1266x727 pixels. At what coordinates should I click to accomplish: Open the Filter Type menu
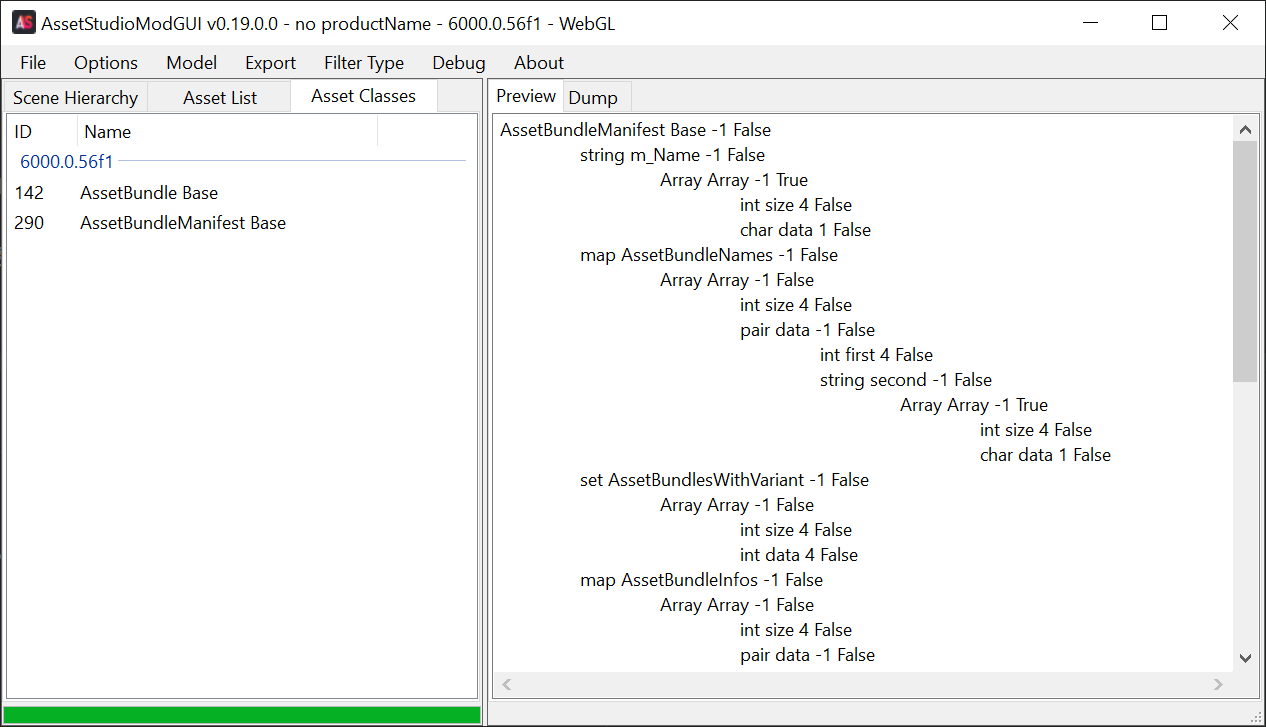click(364, 63)
